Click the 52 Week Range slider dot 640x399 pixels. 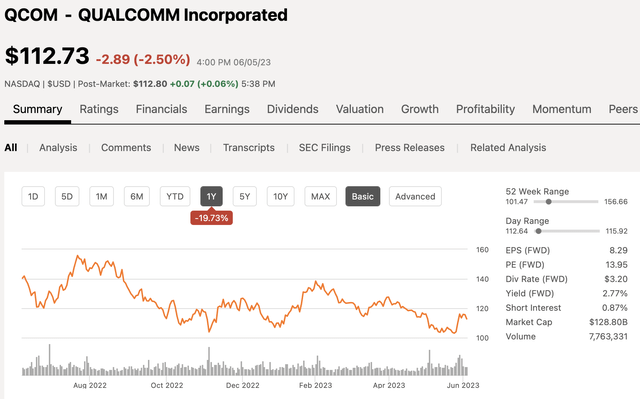(x=549, y=202)
